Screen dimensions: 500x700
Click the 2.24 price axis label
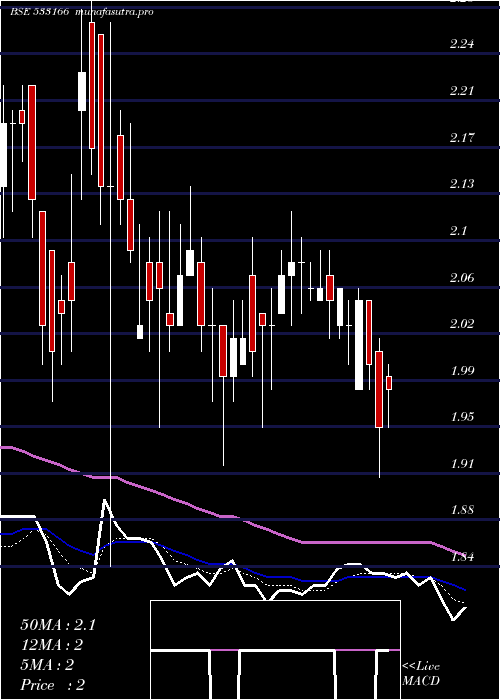(x=462, y=44)
